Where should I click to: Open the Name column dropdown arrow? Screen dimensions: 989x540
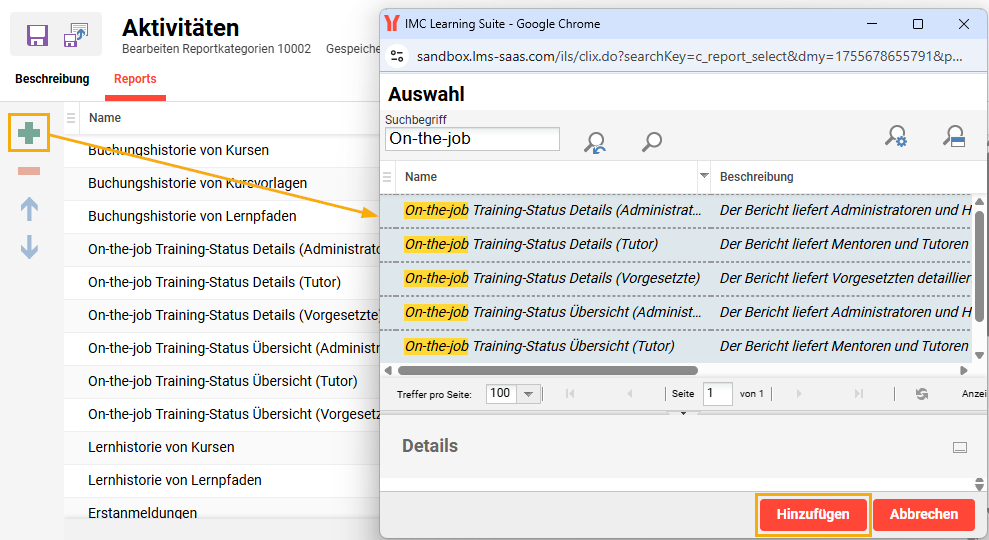[x=703, y=176]
